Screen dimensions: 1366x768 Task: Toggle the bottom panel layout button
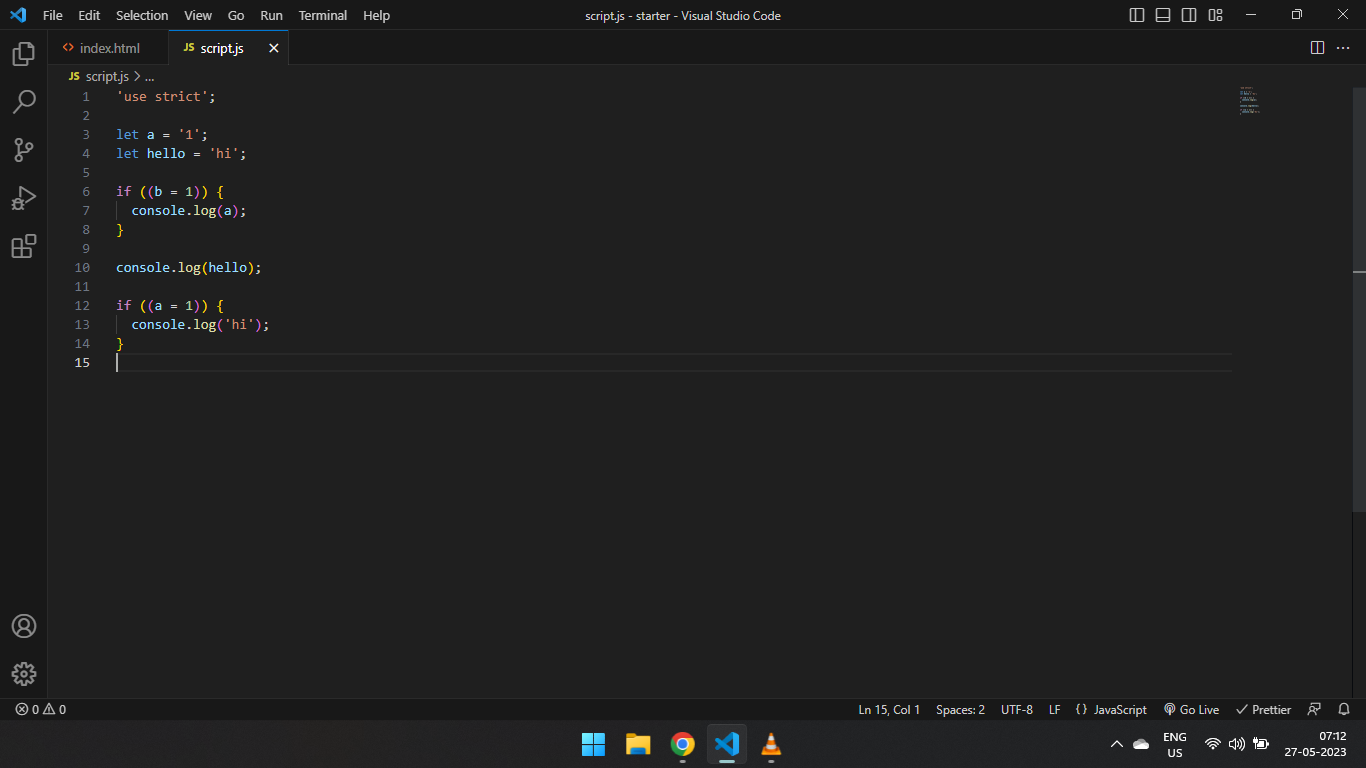tap(1163, 15)
